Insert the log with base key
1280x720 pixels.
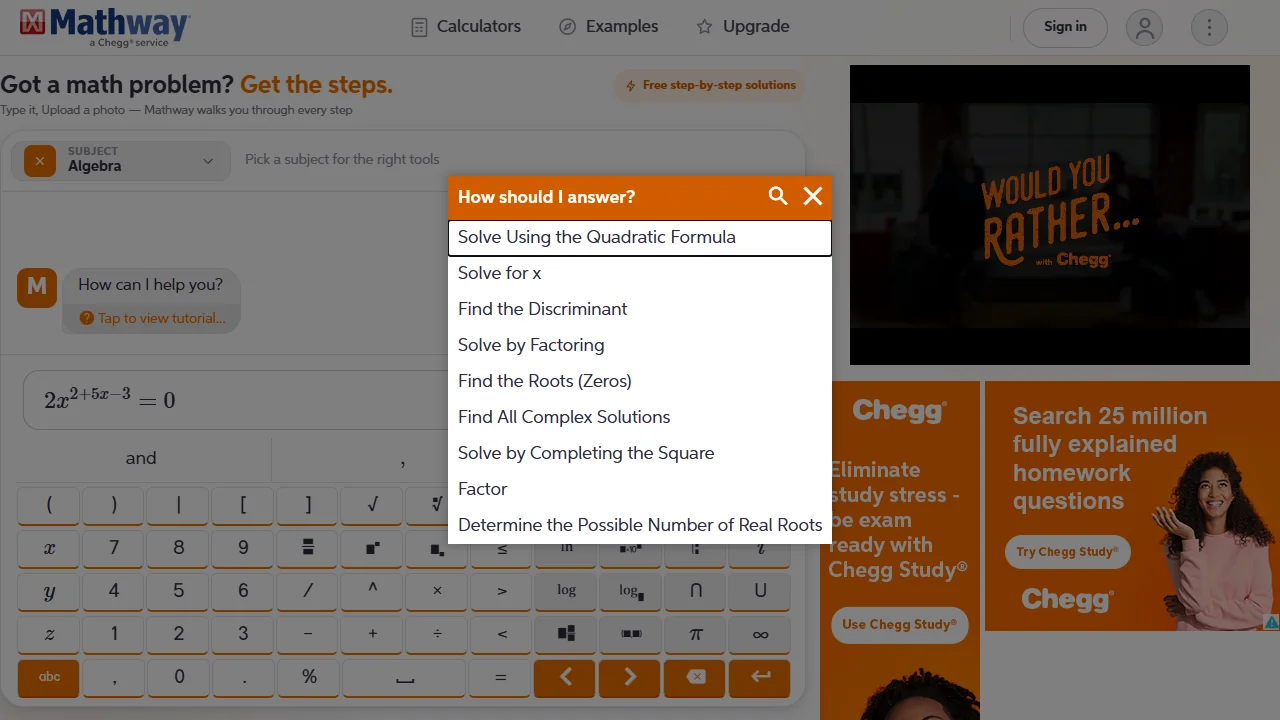click(630, 591)
